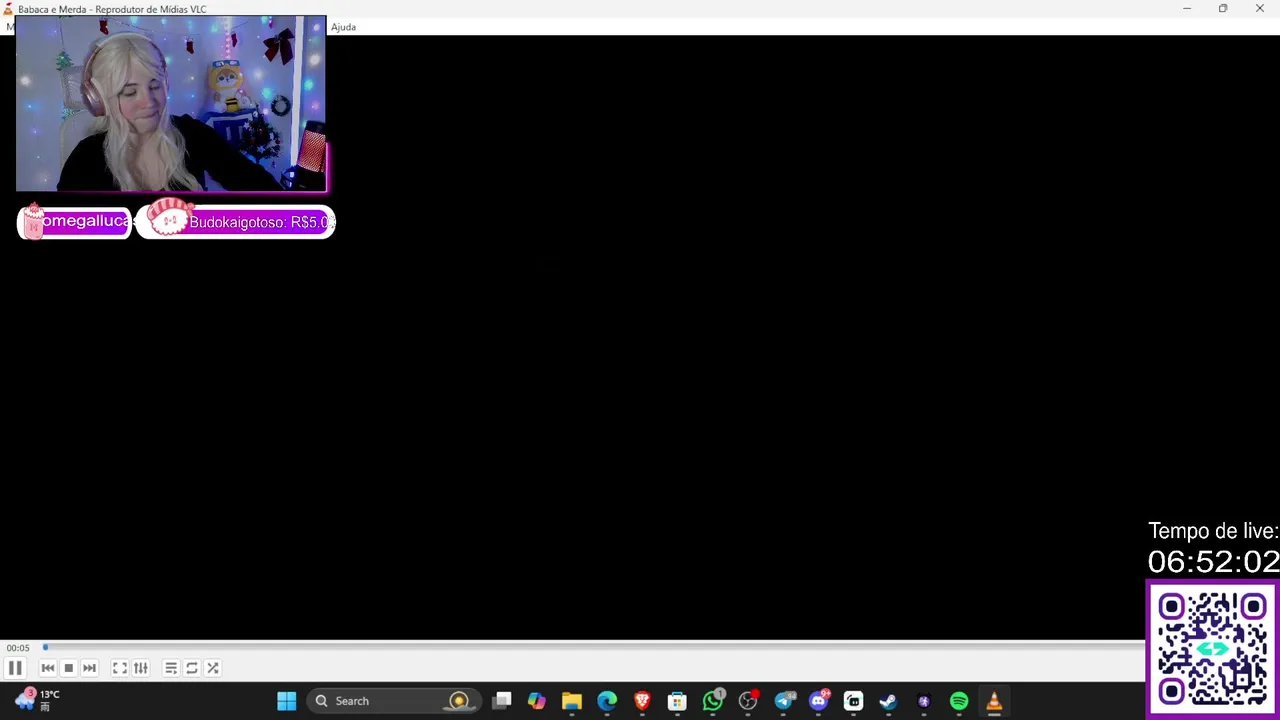Toggle random shuffle playback
Screen dimensions: 1280x720
[213, 668]
